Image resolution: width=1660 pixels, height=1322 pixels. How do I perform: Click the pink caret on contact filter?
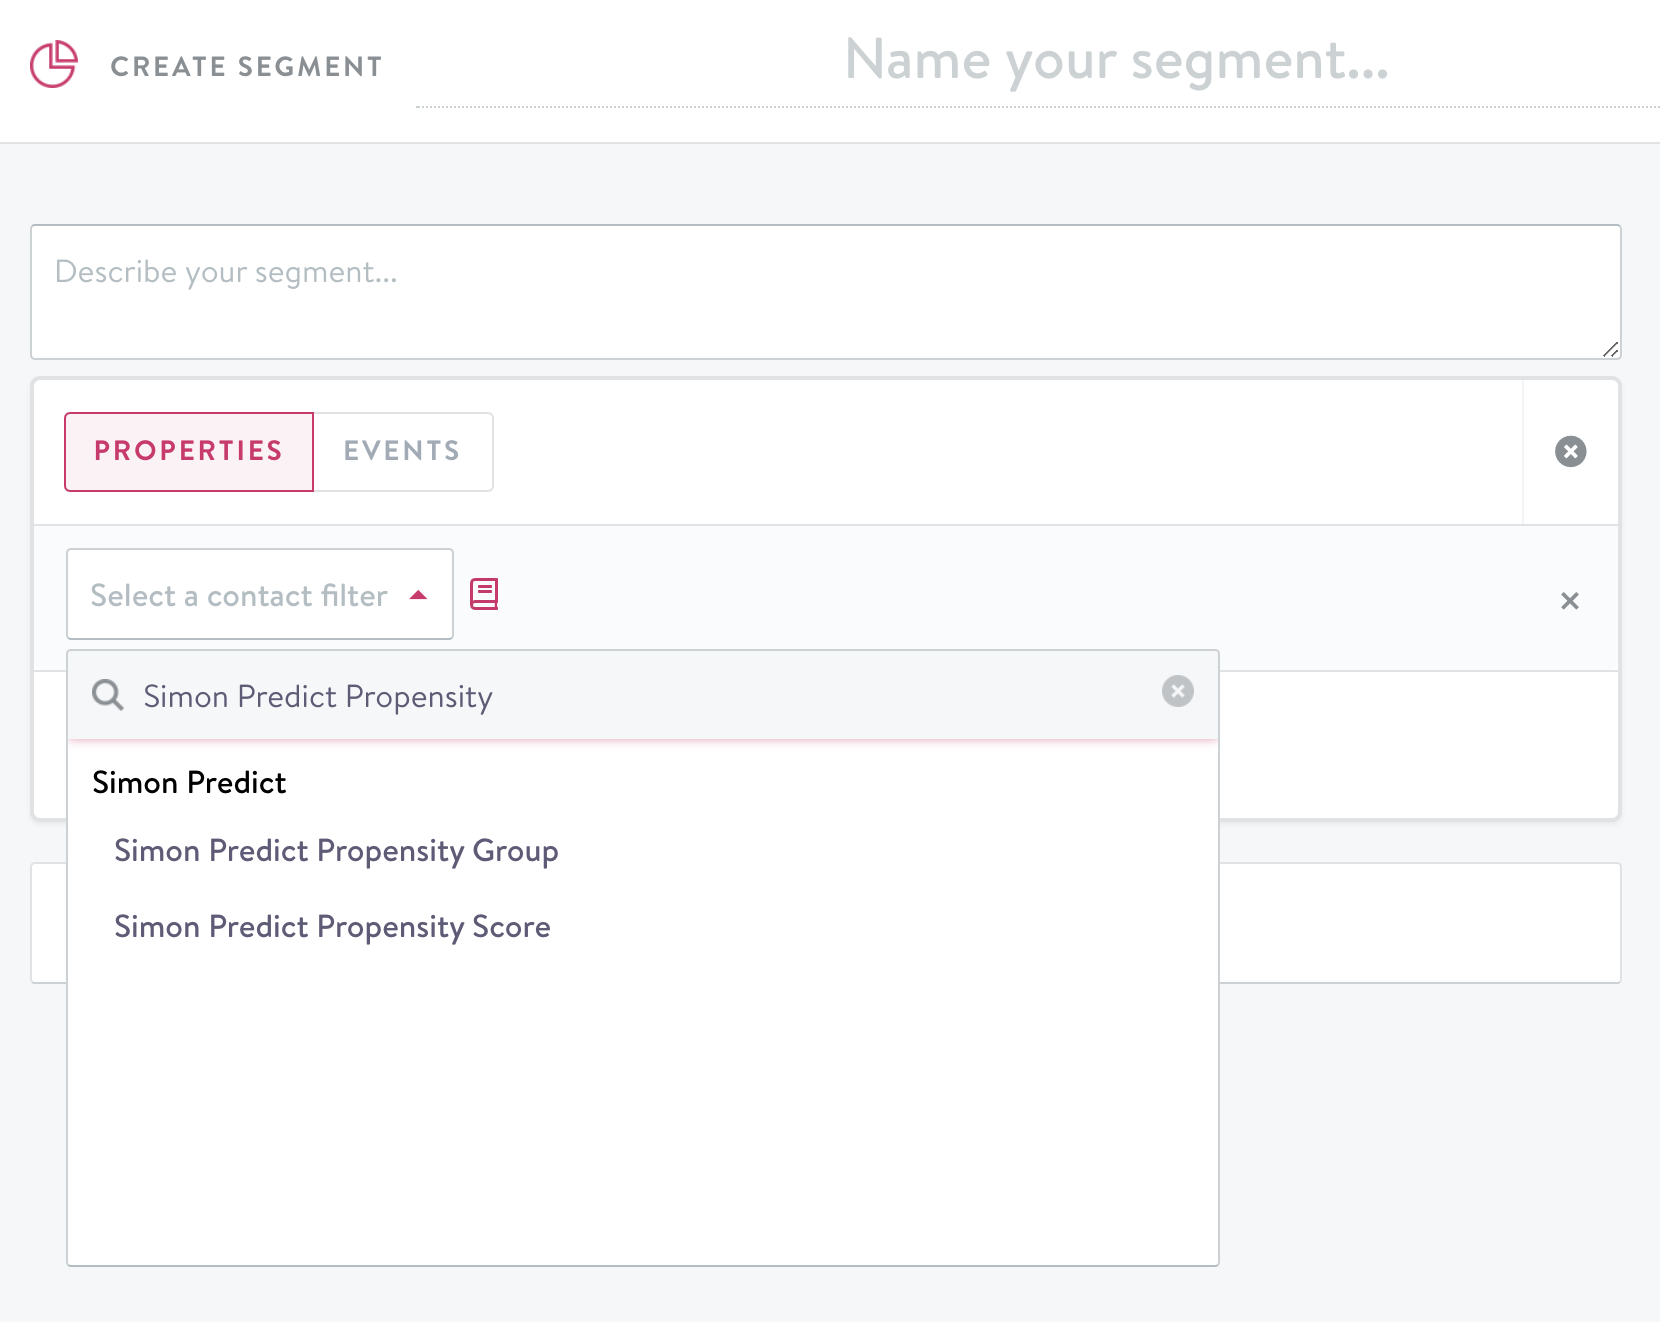pyautogui.click(x=419, y=595)
